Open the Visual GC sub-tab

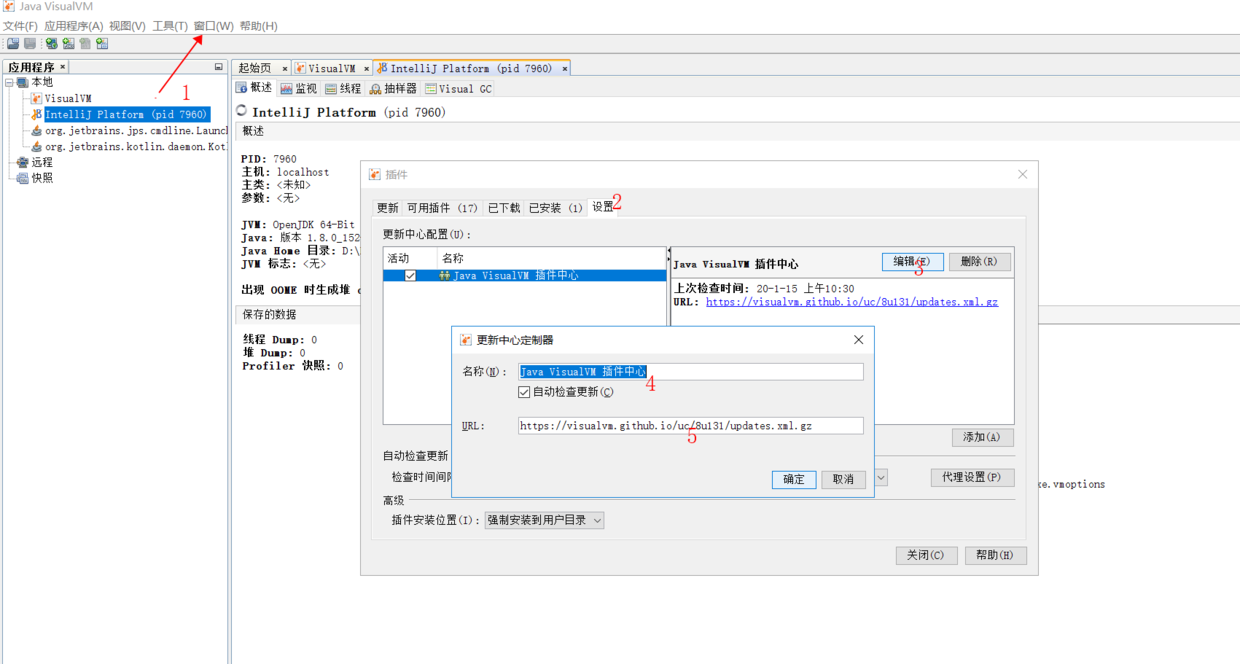(459, 89)
